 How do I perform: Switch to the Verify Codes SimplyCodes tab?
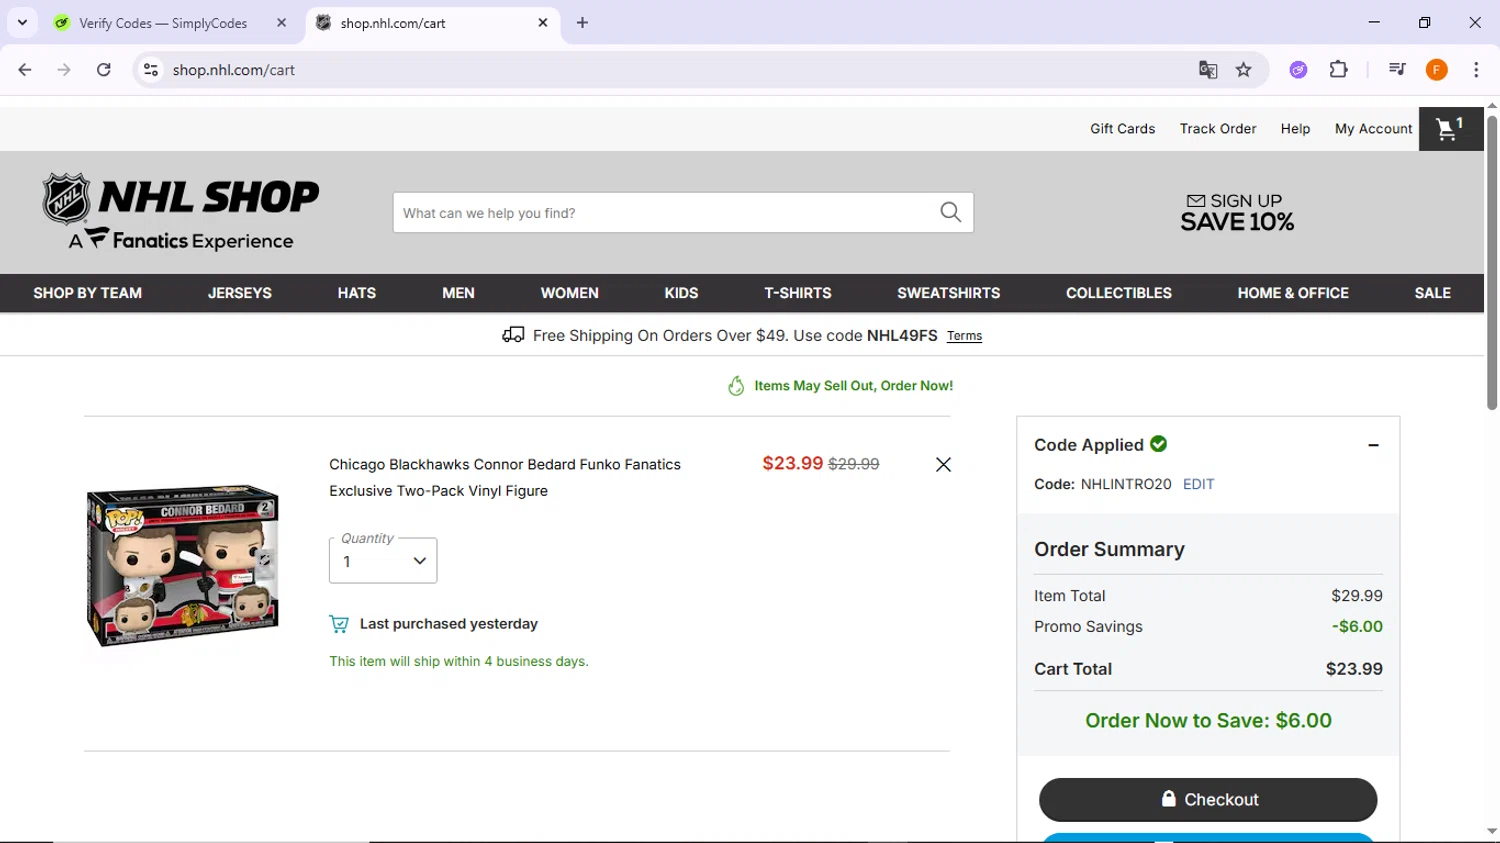coord(163,23)
